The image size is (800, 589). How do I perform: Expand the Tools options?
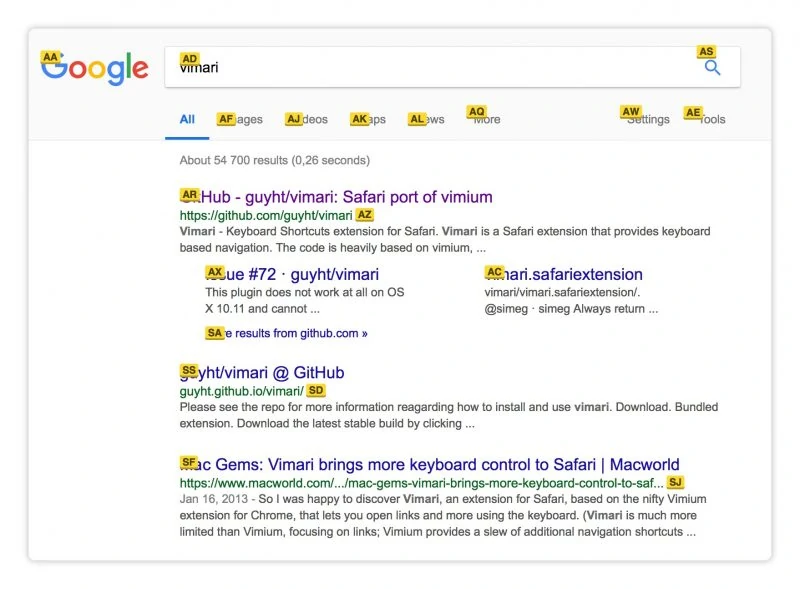click(706, 119)
